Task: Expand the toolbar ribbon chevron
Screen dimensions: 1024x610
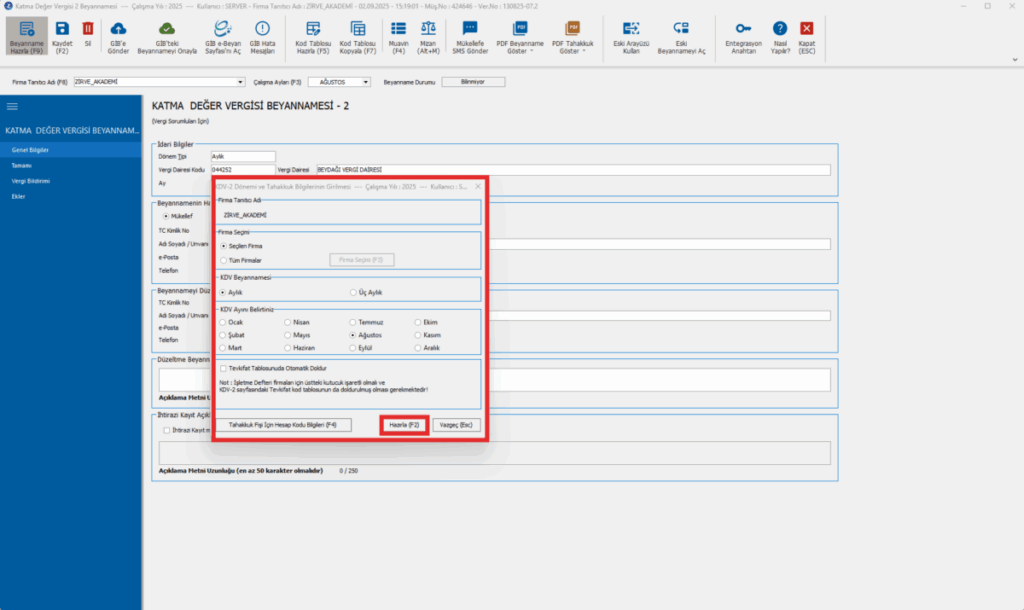Action: click(1015, 59)
